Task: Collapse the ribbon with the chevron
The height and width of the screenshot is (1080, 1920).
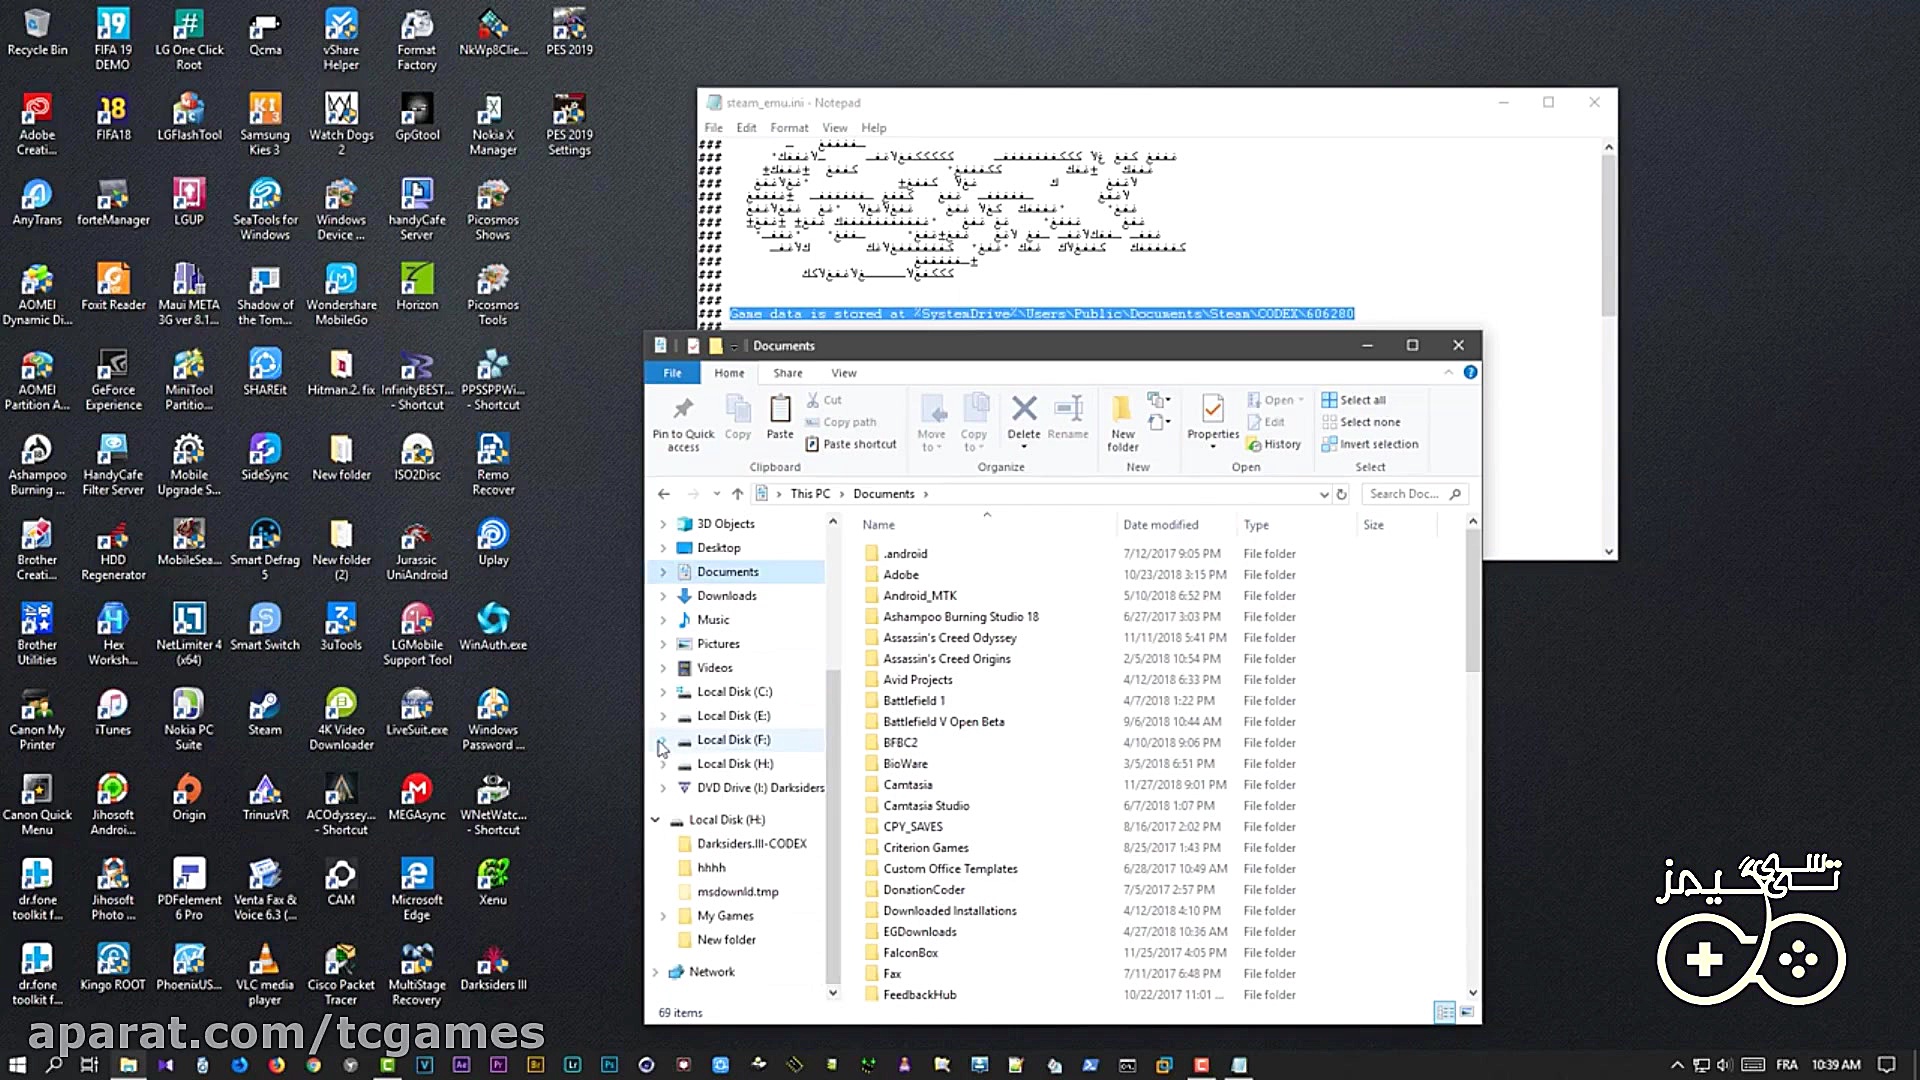Action: [x=1448, y=372]
